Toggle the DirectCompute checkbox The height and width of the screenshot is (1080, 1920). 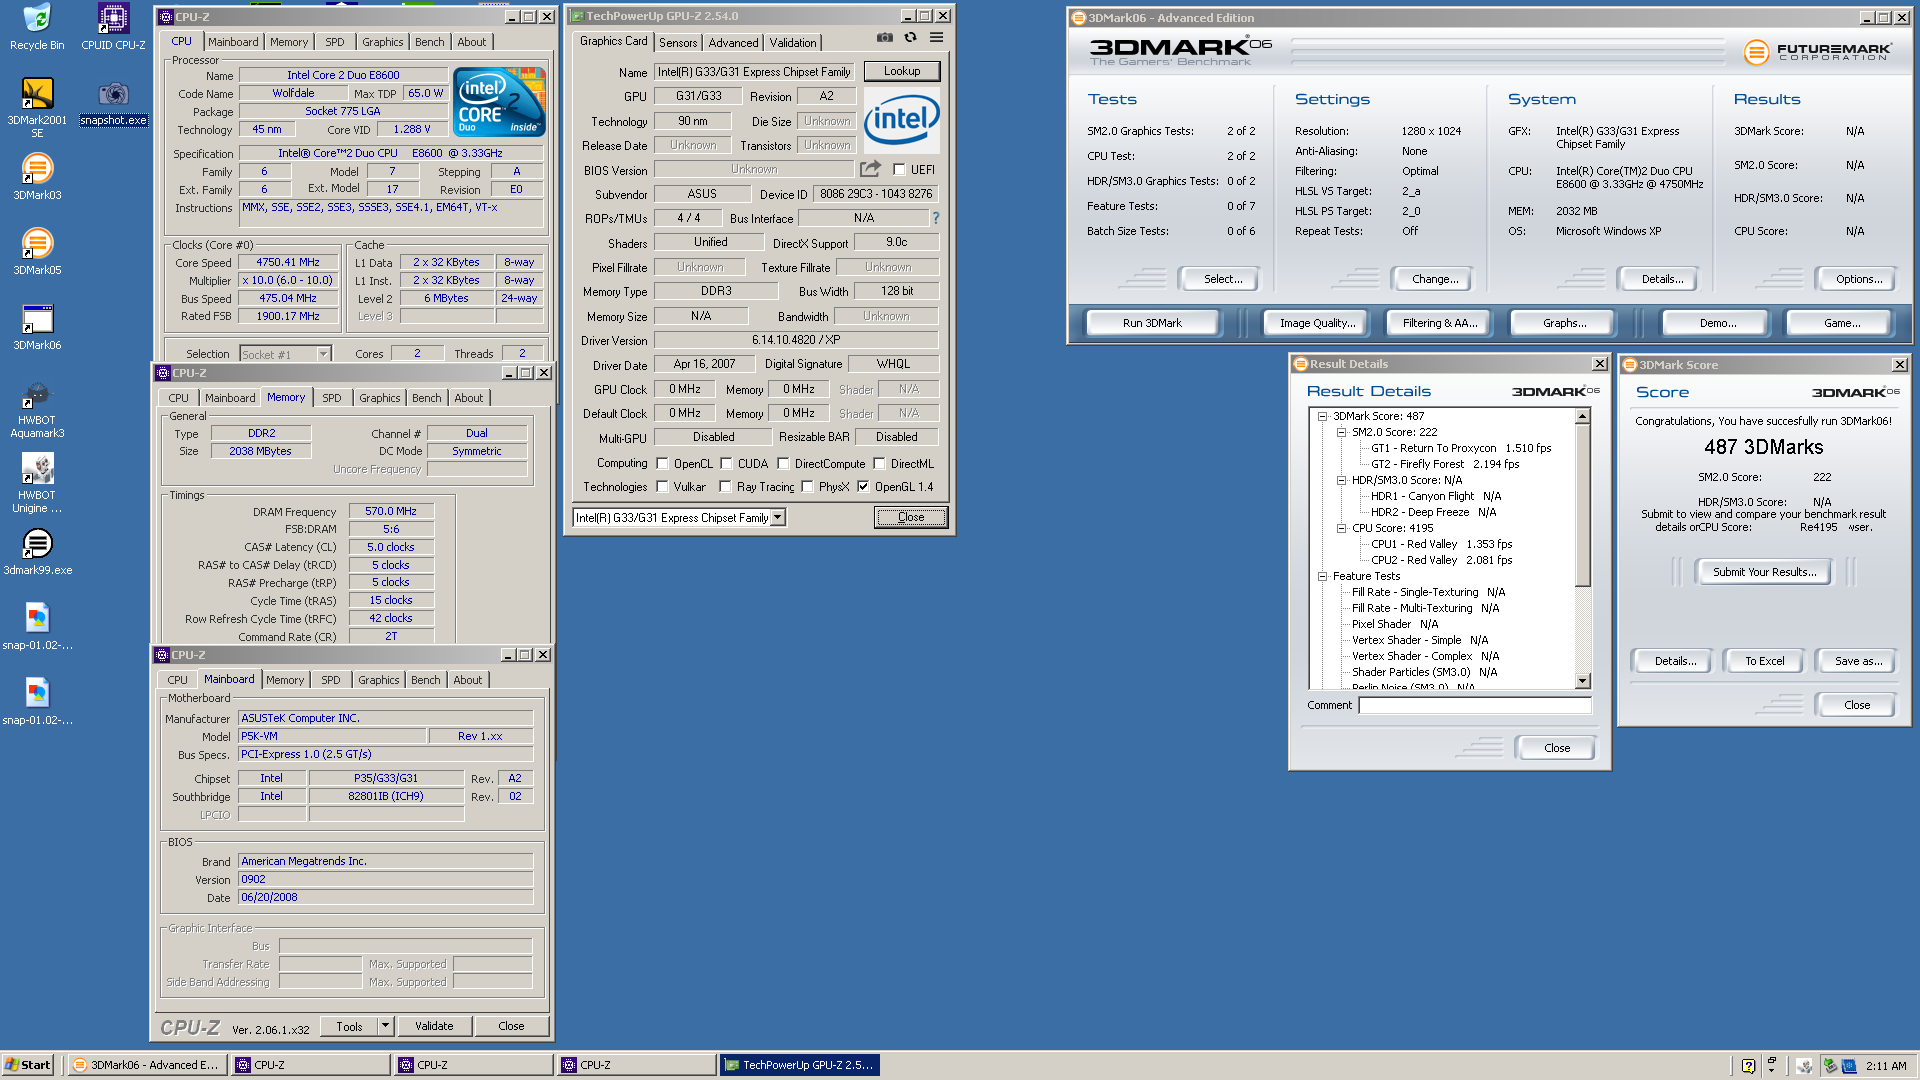(783, 464)
